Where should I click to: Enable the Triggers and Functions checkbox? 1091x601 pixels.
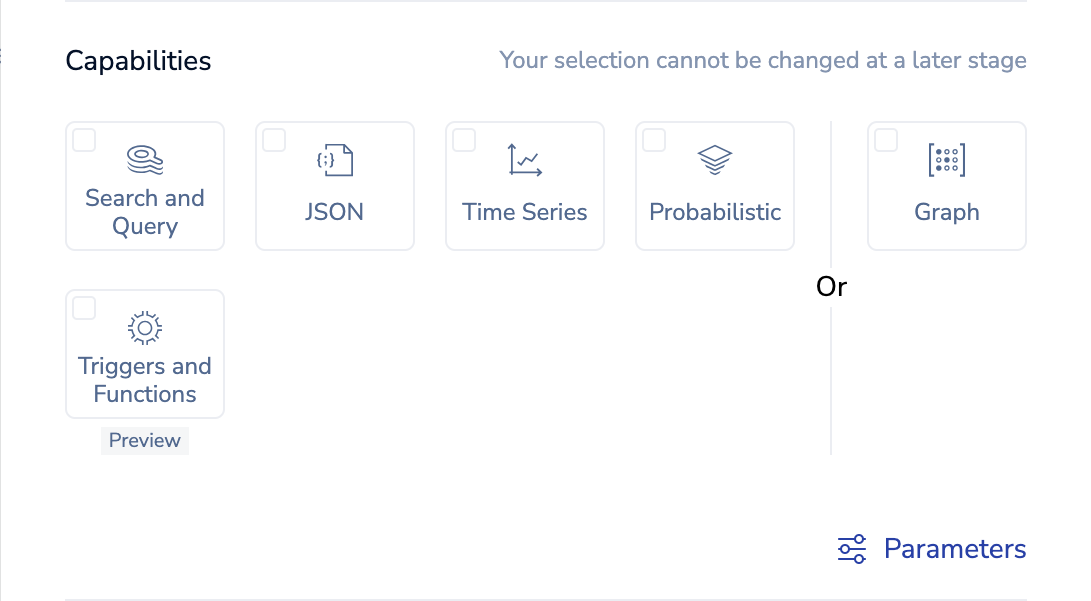[x=85, y=309]
